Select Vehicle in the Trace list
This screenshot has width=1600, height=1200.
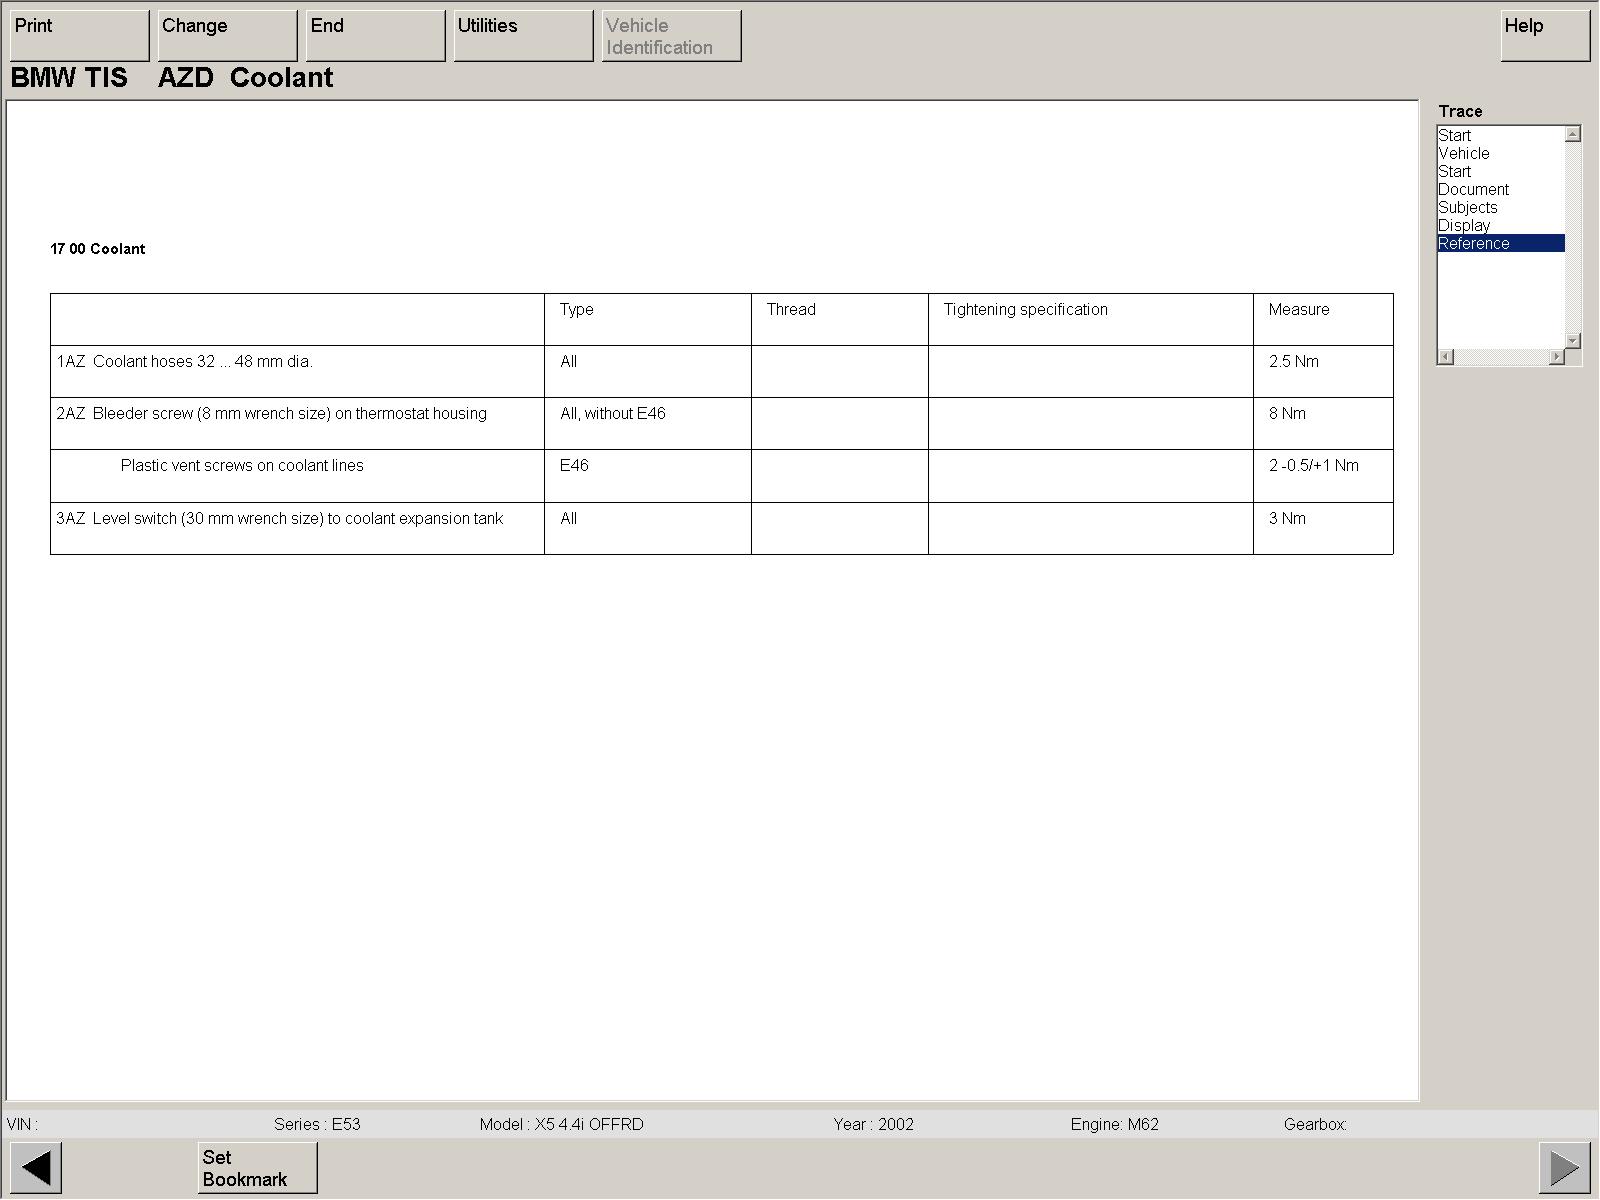coord(1464,154)
